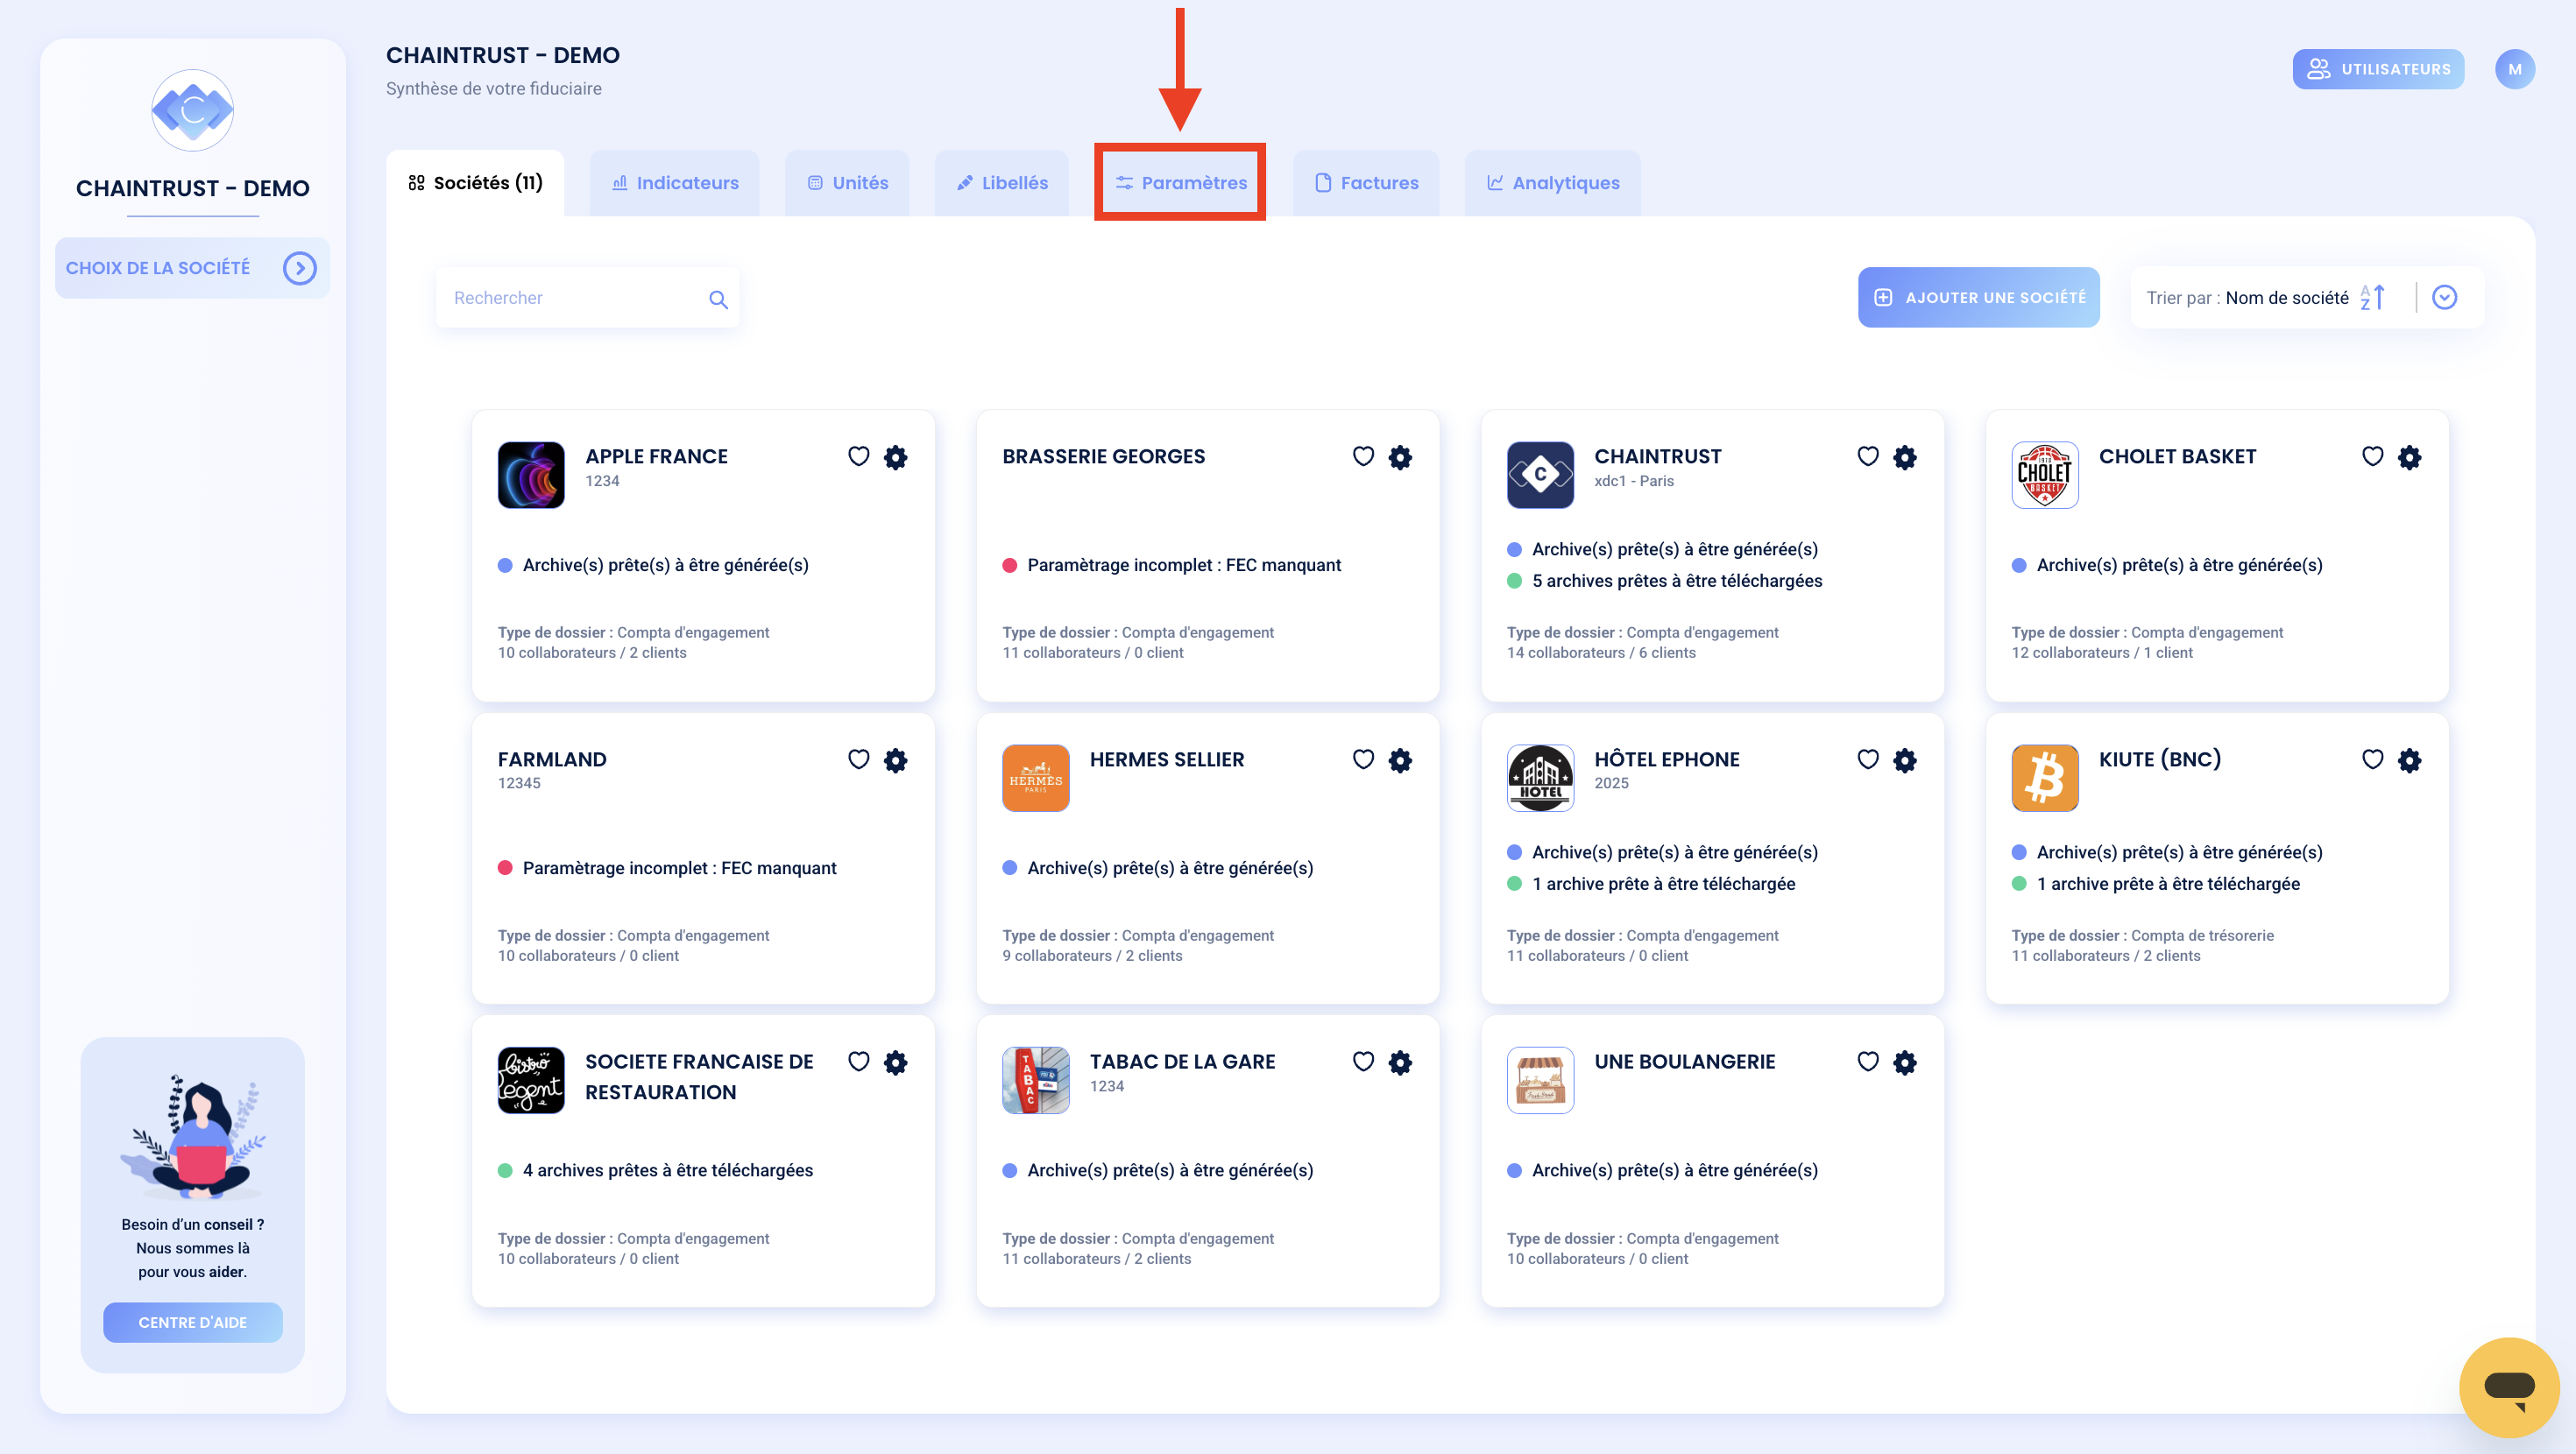Favorite HERMES SELLIER with heart icon
2576x1454 pixels.
point(1363,759)
